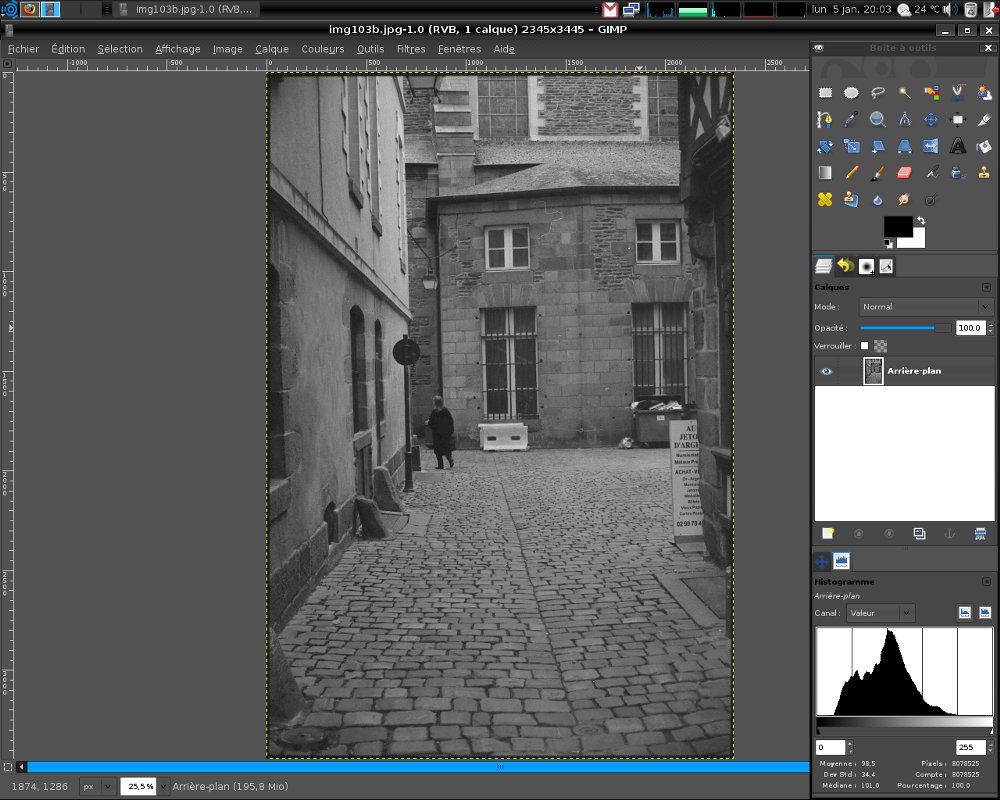
Task: Choose the Heal bandage tool
Action: point(825,200)
